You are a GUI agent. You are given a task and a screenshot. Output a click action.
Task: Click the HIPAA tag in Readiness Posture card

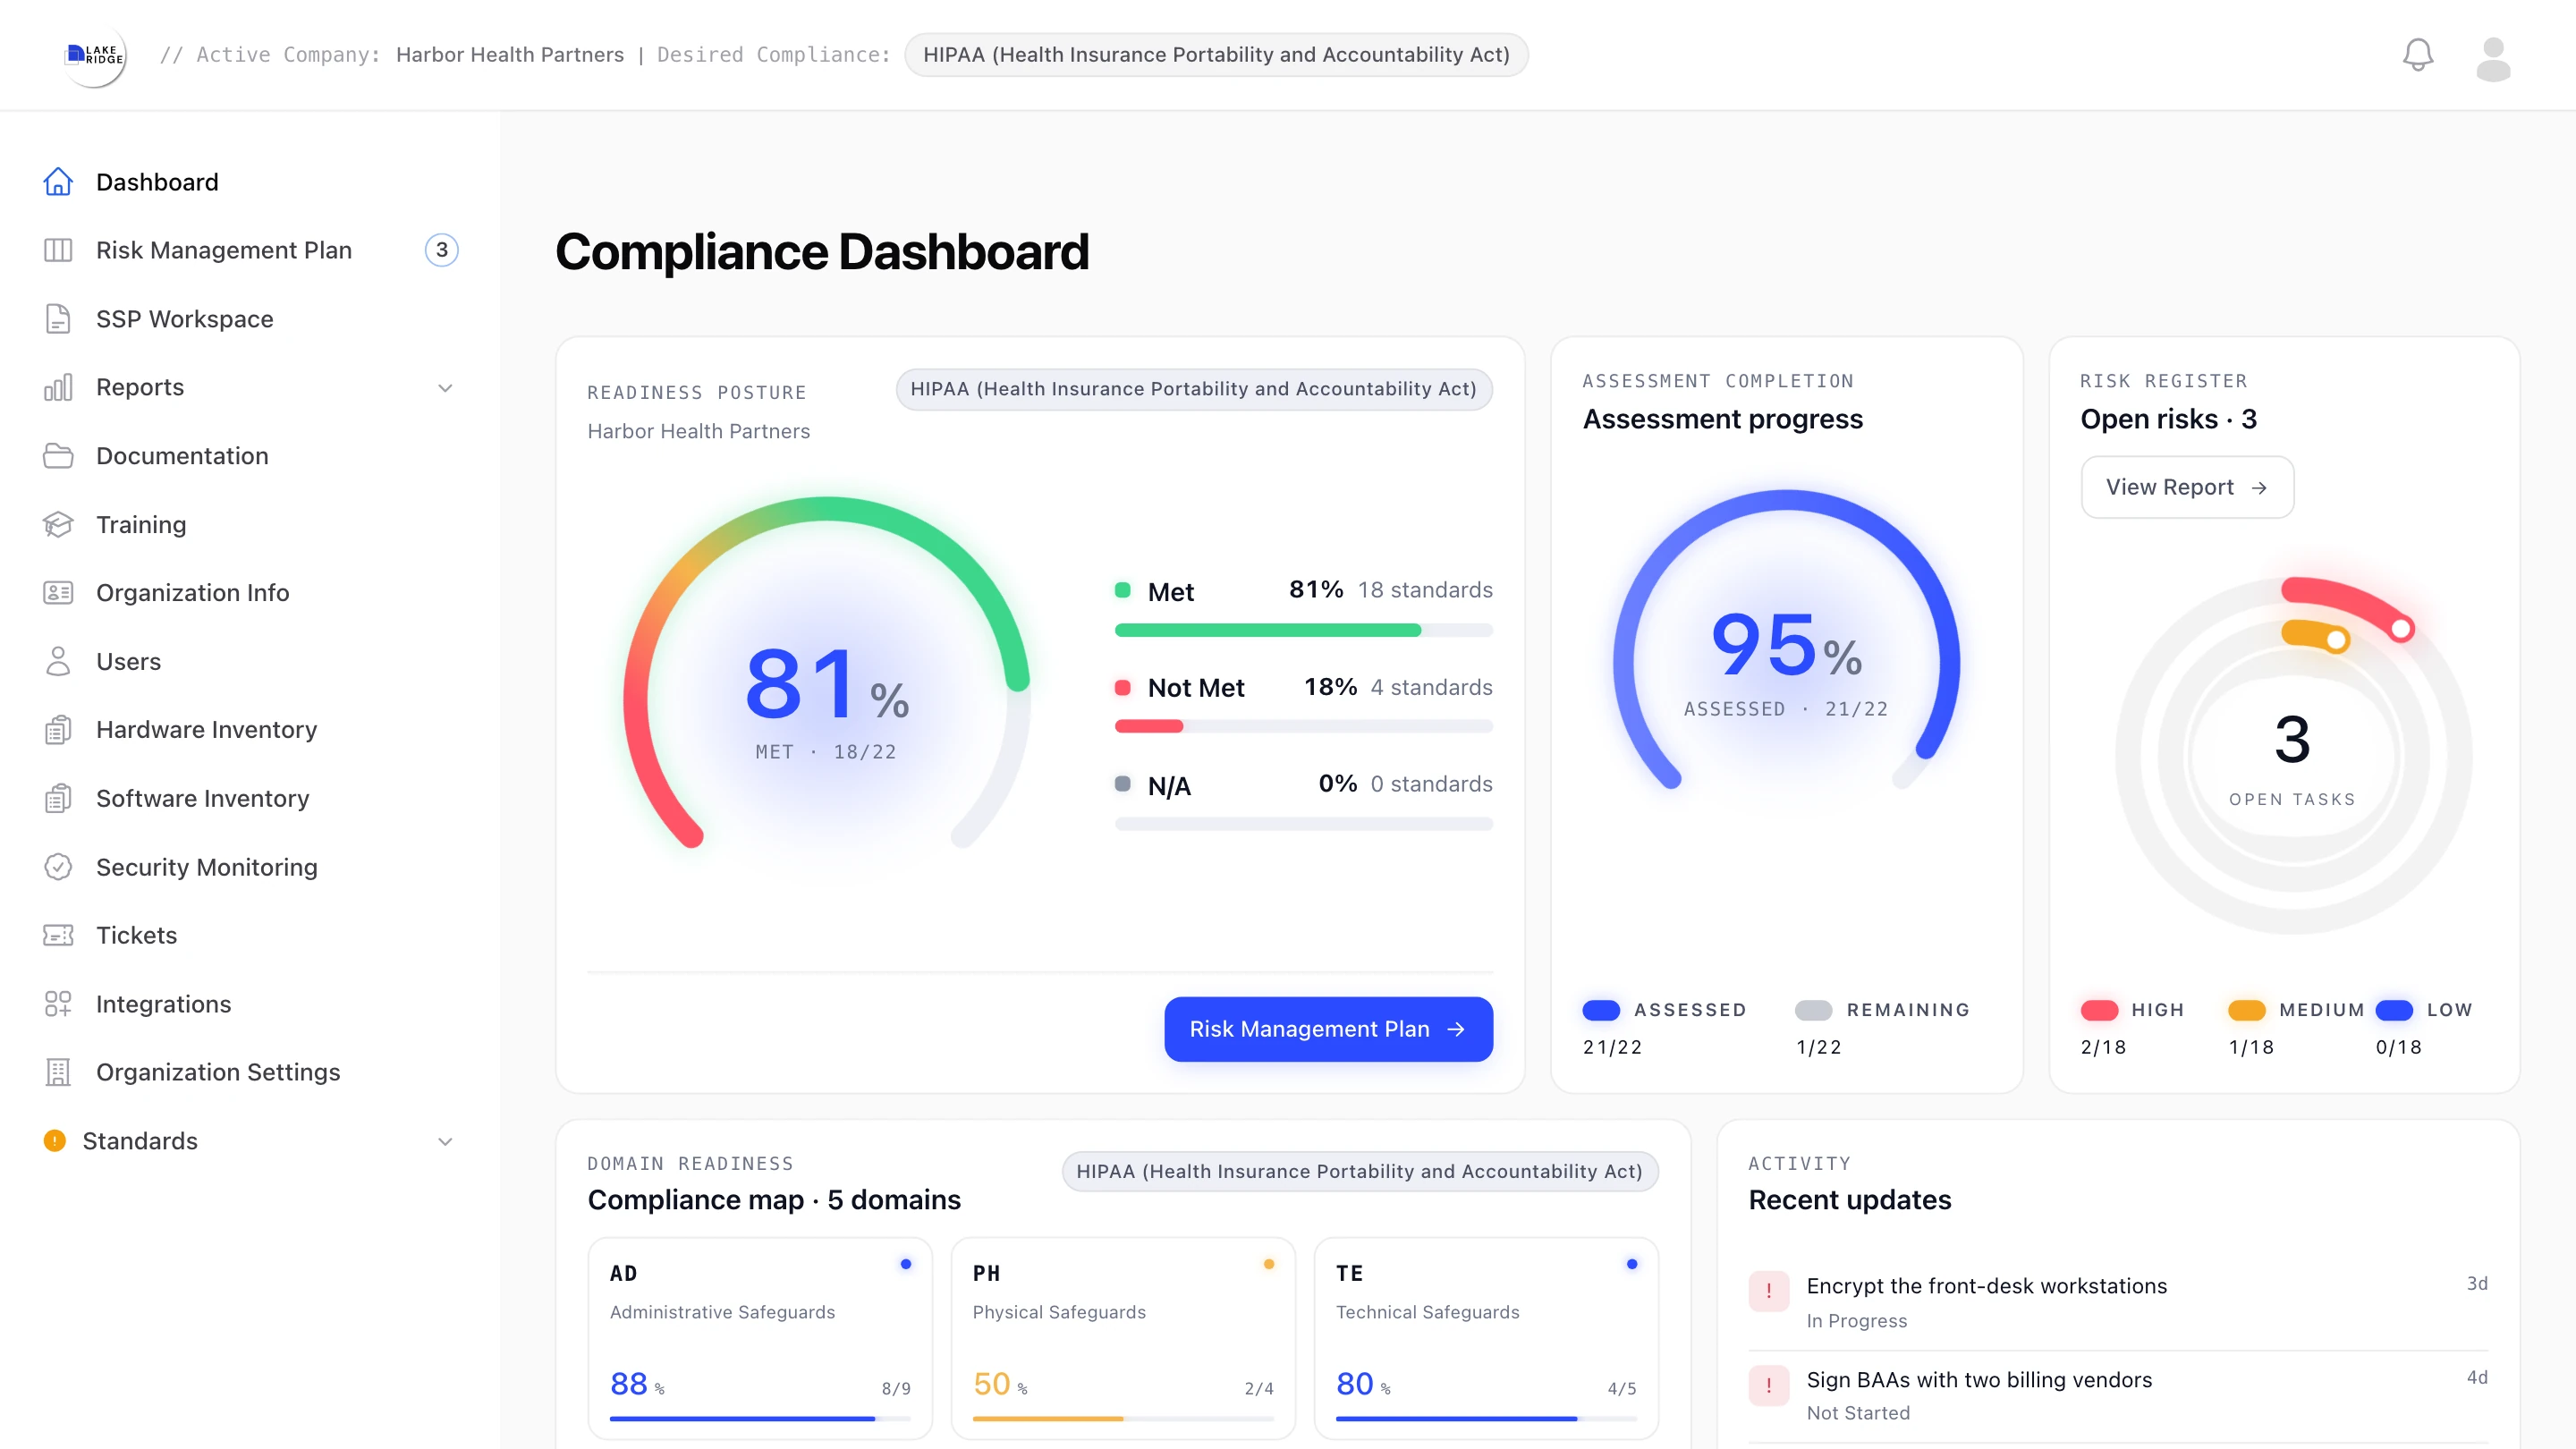pos(1194,389)
